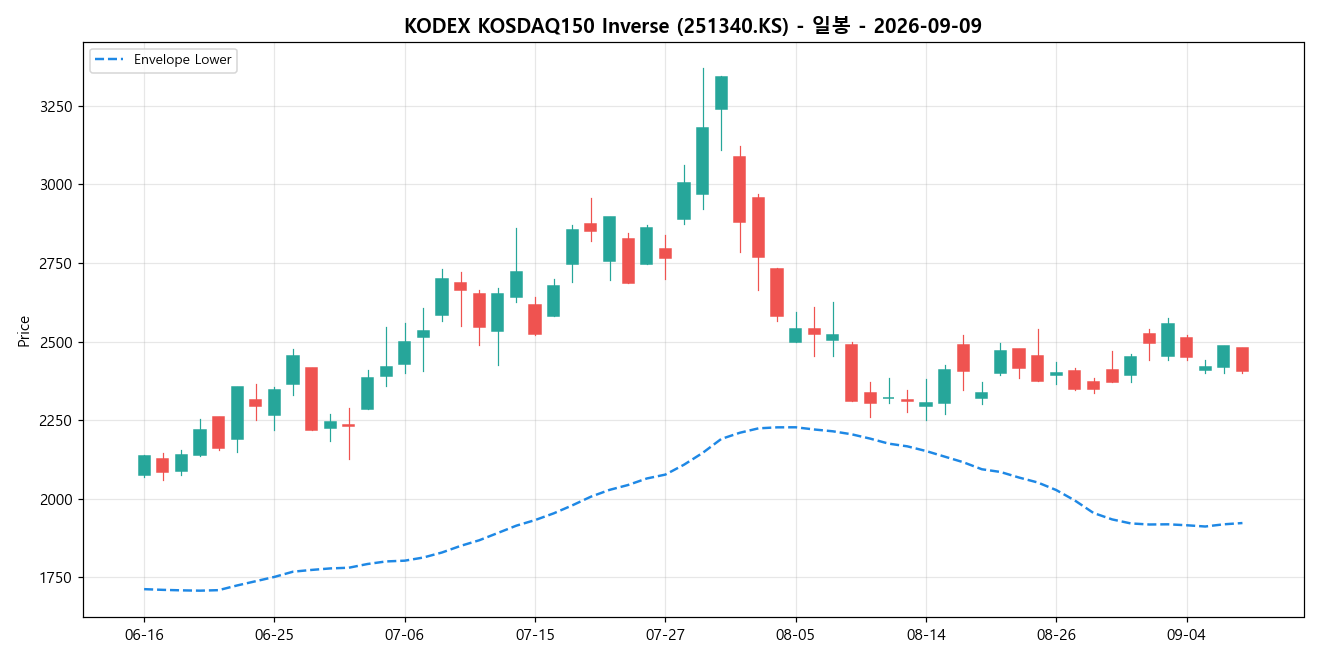Click the 07-15 x-axis date label
Image resolution: width=1320 pixels, height=660 pixels.
point(535,635)
